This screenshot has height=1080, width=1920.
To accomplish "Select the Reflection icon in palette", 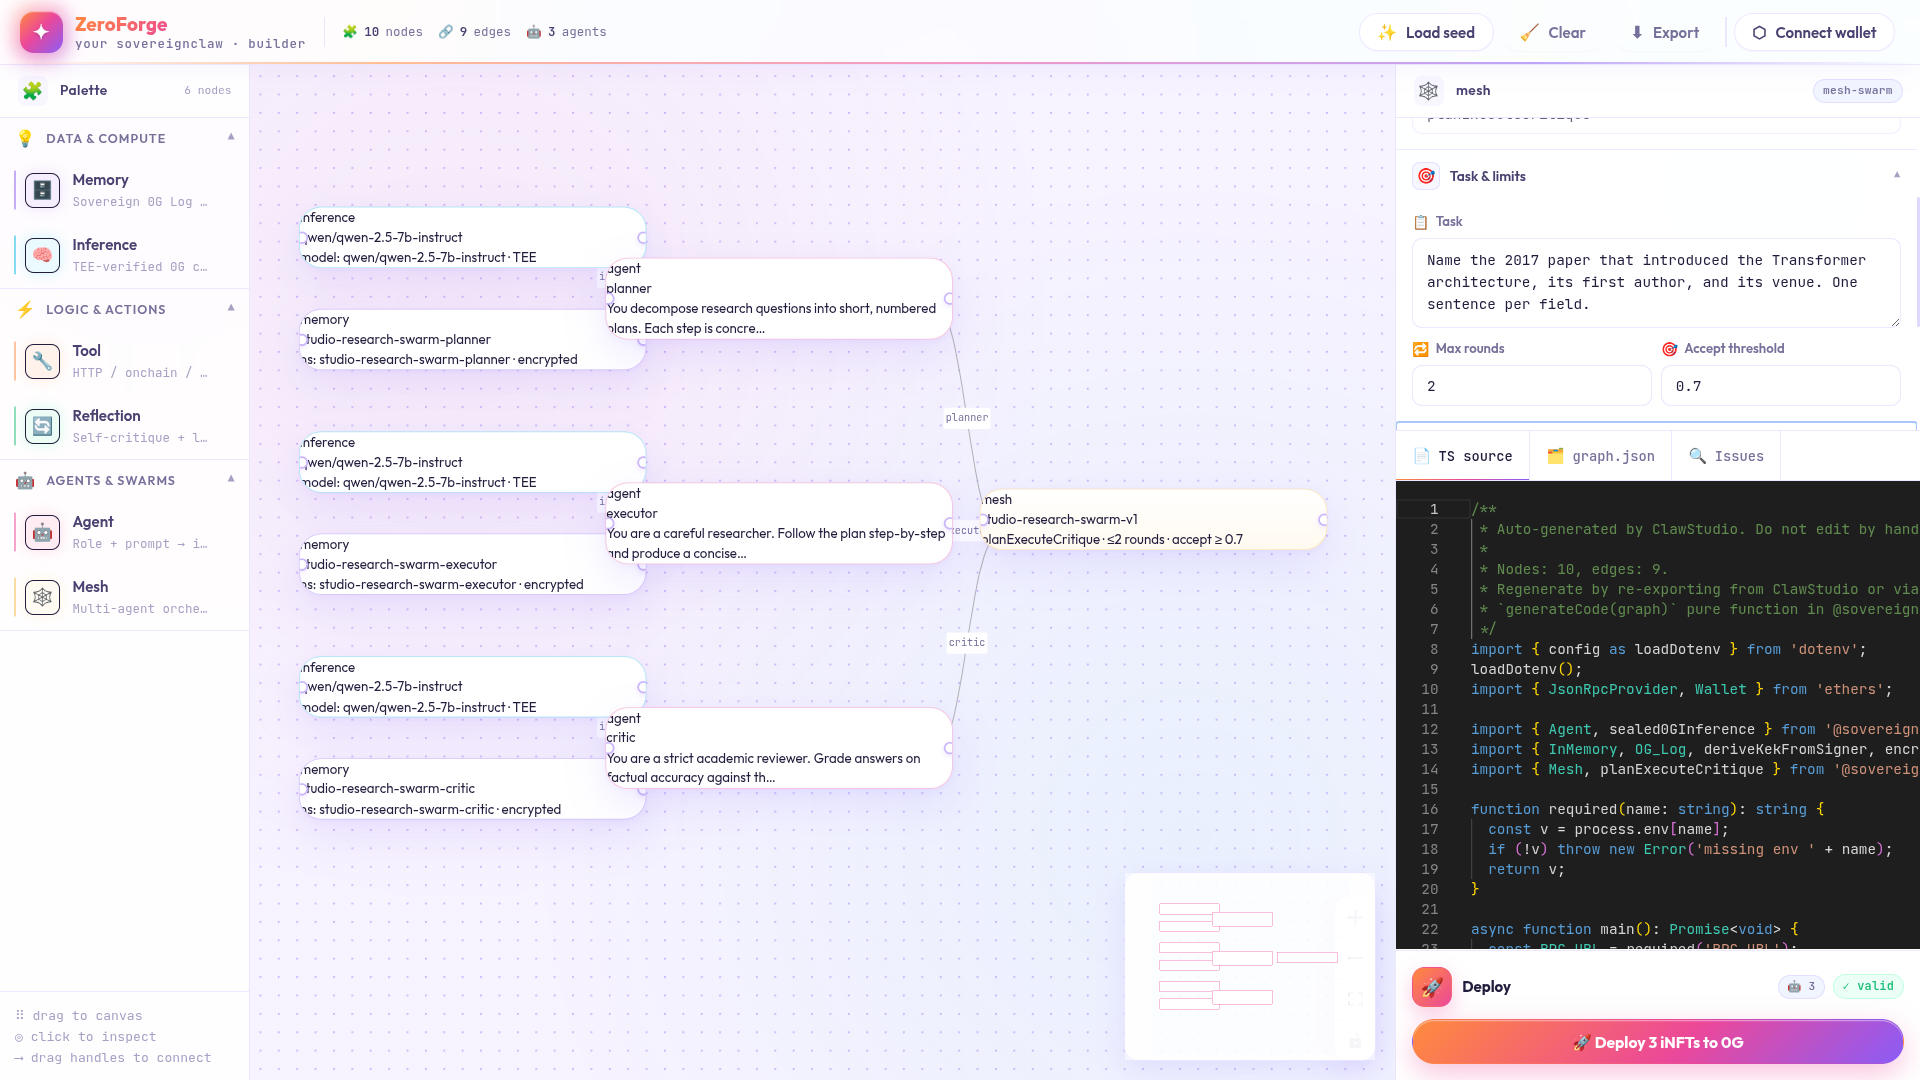I will pyautogui.click(x=42, y=426).
